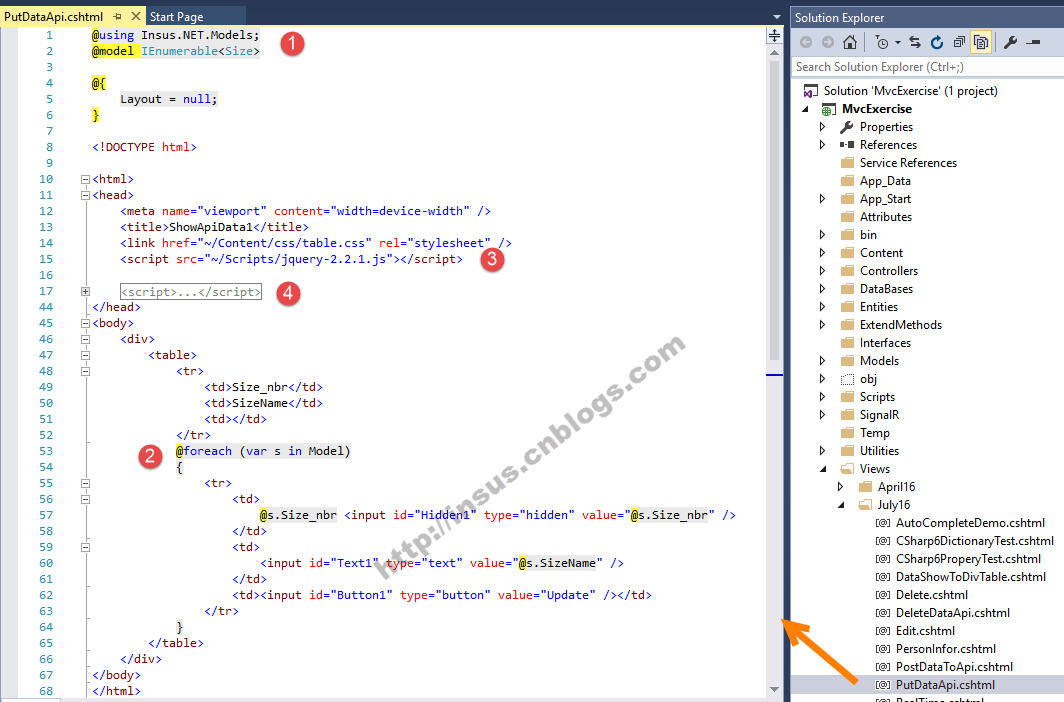
Task: Expand the Properties node arrow
Action: tap(822, 127)
